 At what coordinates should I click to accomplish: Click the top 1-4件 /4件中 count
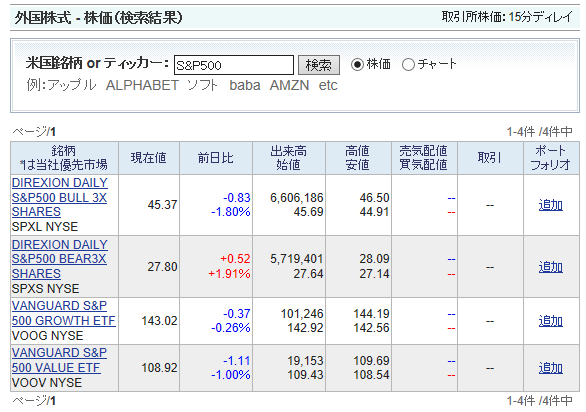540,132
